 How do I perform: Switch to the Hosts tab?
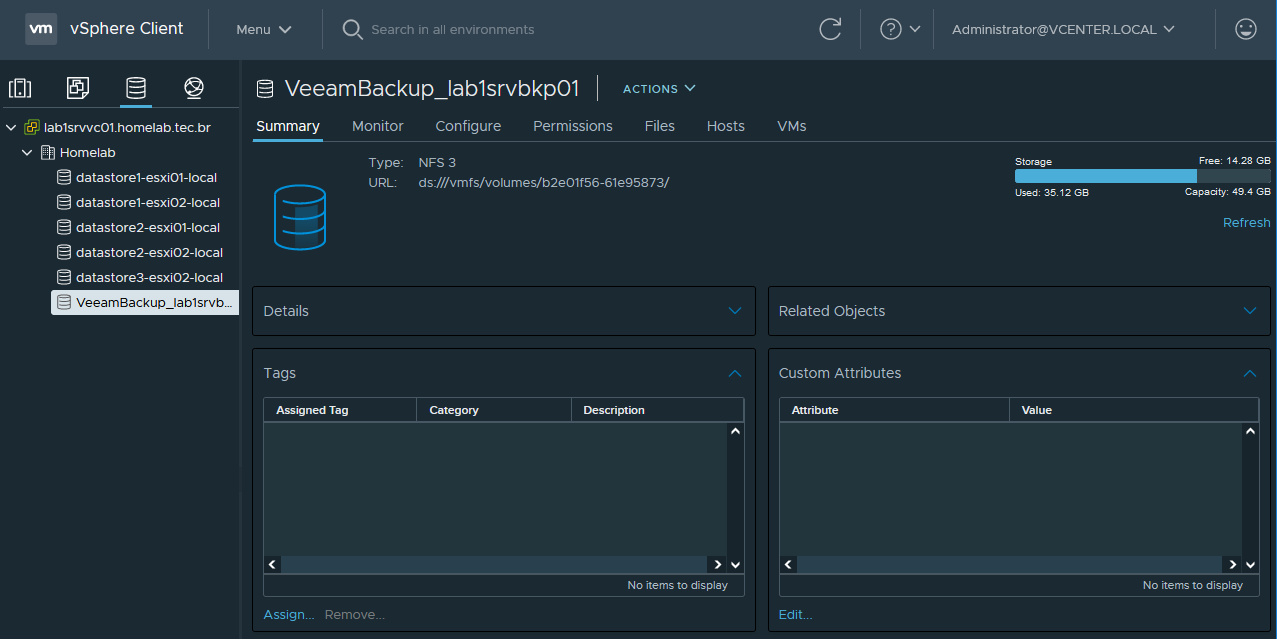pyautogui.click(x=726, y=126)
